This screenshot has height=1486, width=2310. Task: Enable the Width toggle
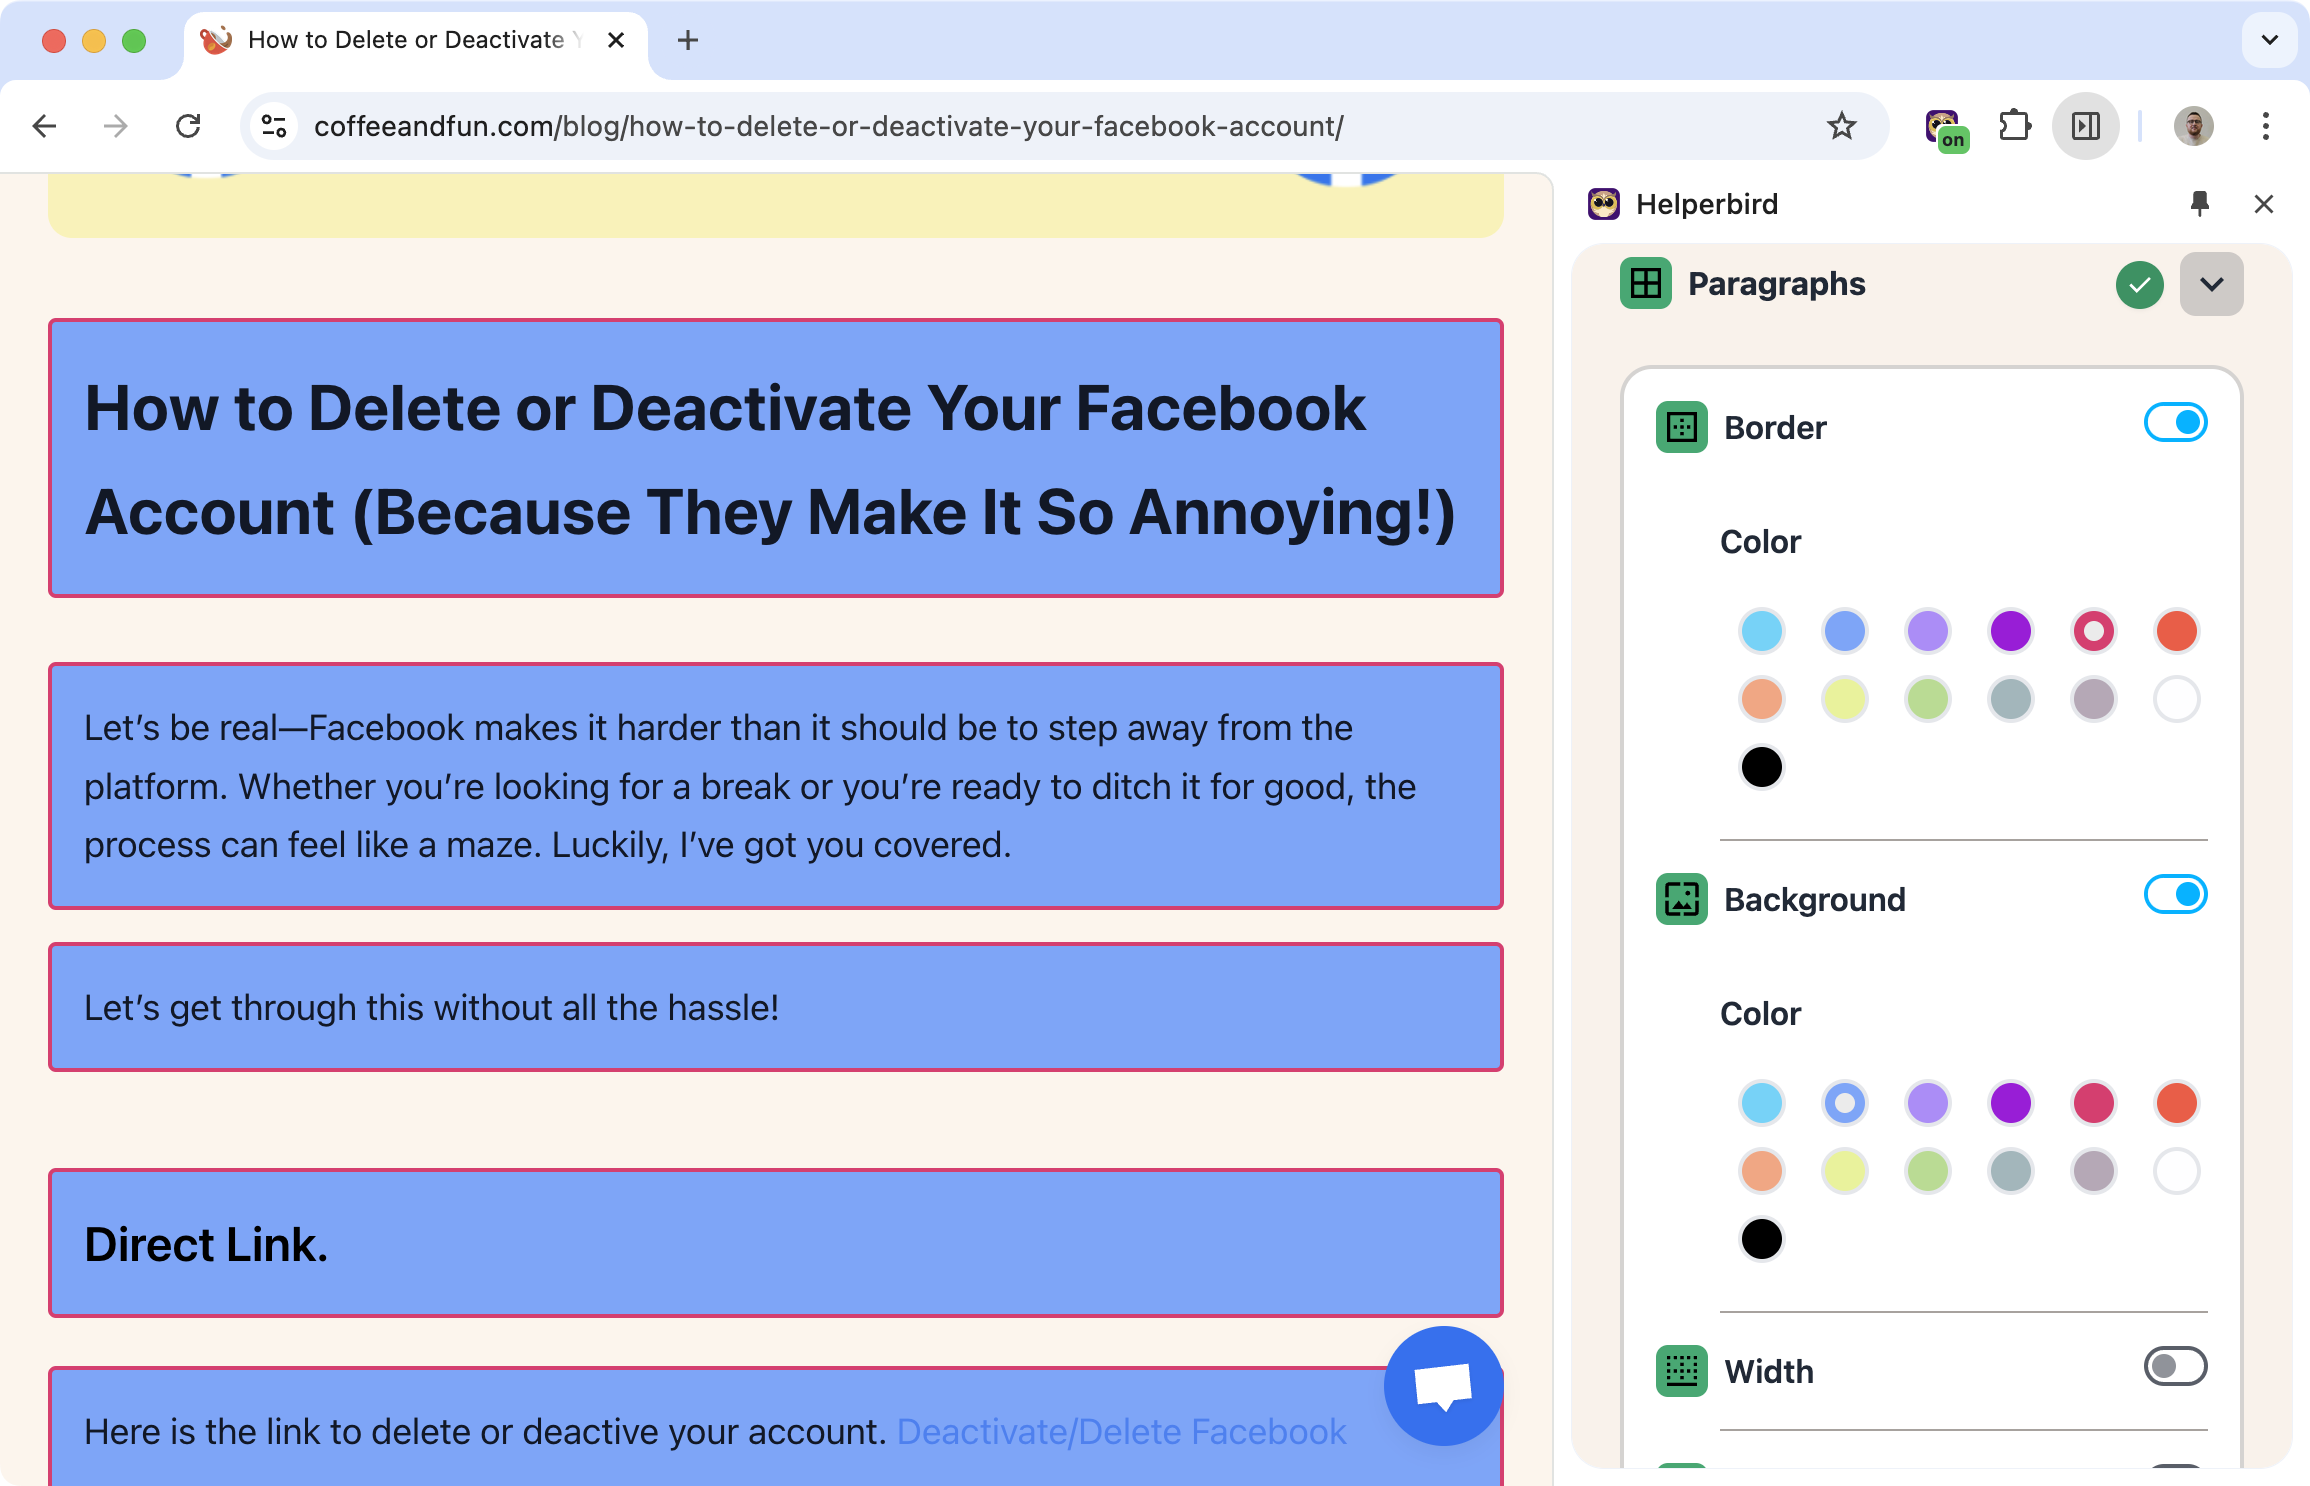point(2174,1367)
